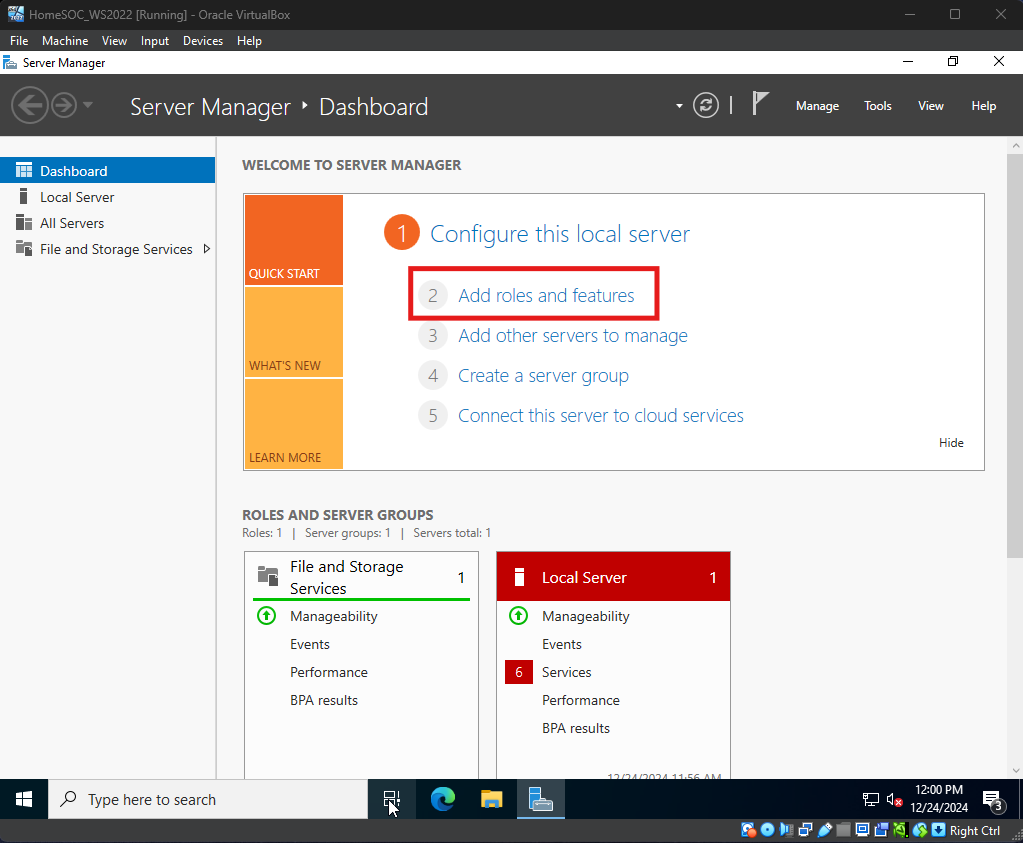Screen dimensions: 1023x843
Task: Expand the File and Storage Services arrow
Action: tap(206, 249)
